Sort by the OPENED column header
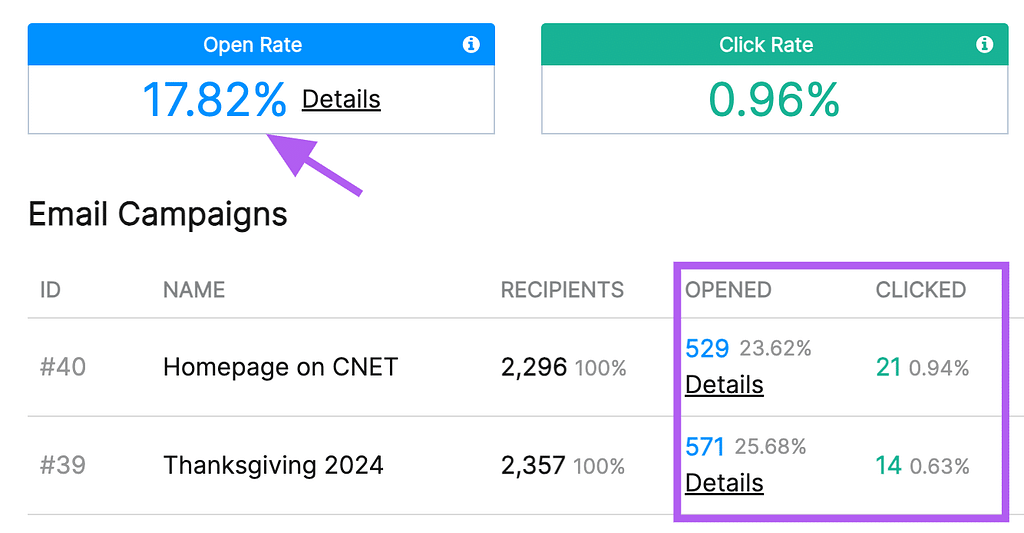This screenshot has width=1024, height=533. pyautogui.click(x=728, y=290)
